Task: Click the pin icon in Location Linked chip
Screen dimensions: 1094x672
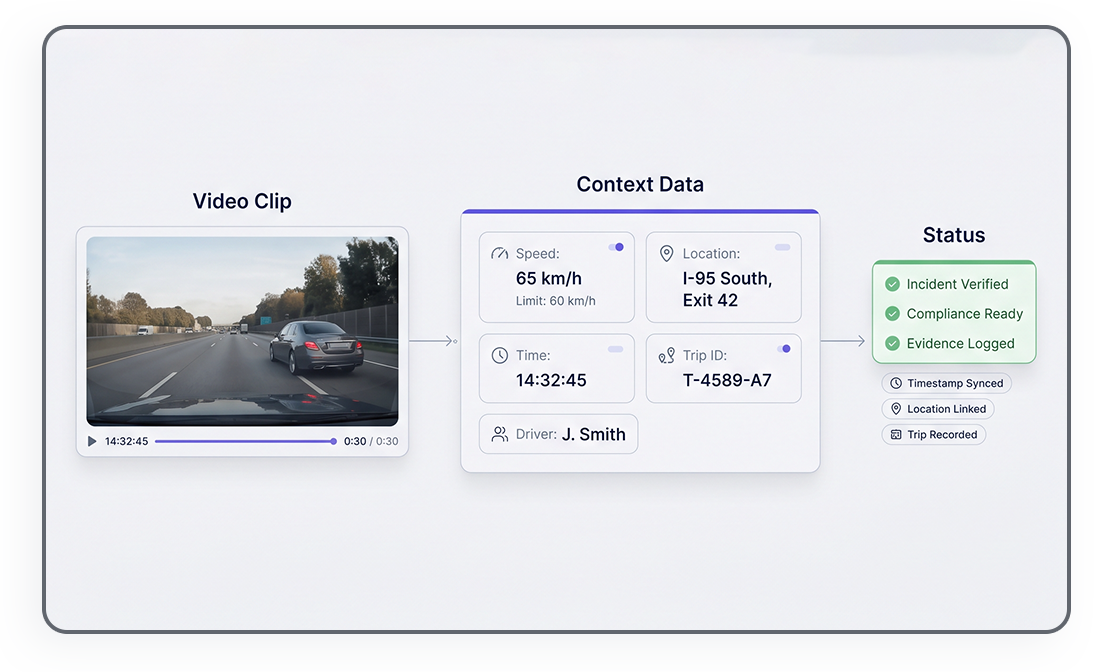Action: pyautogui.click(x=896, y=409)
